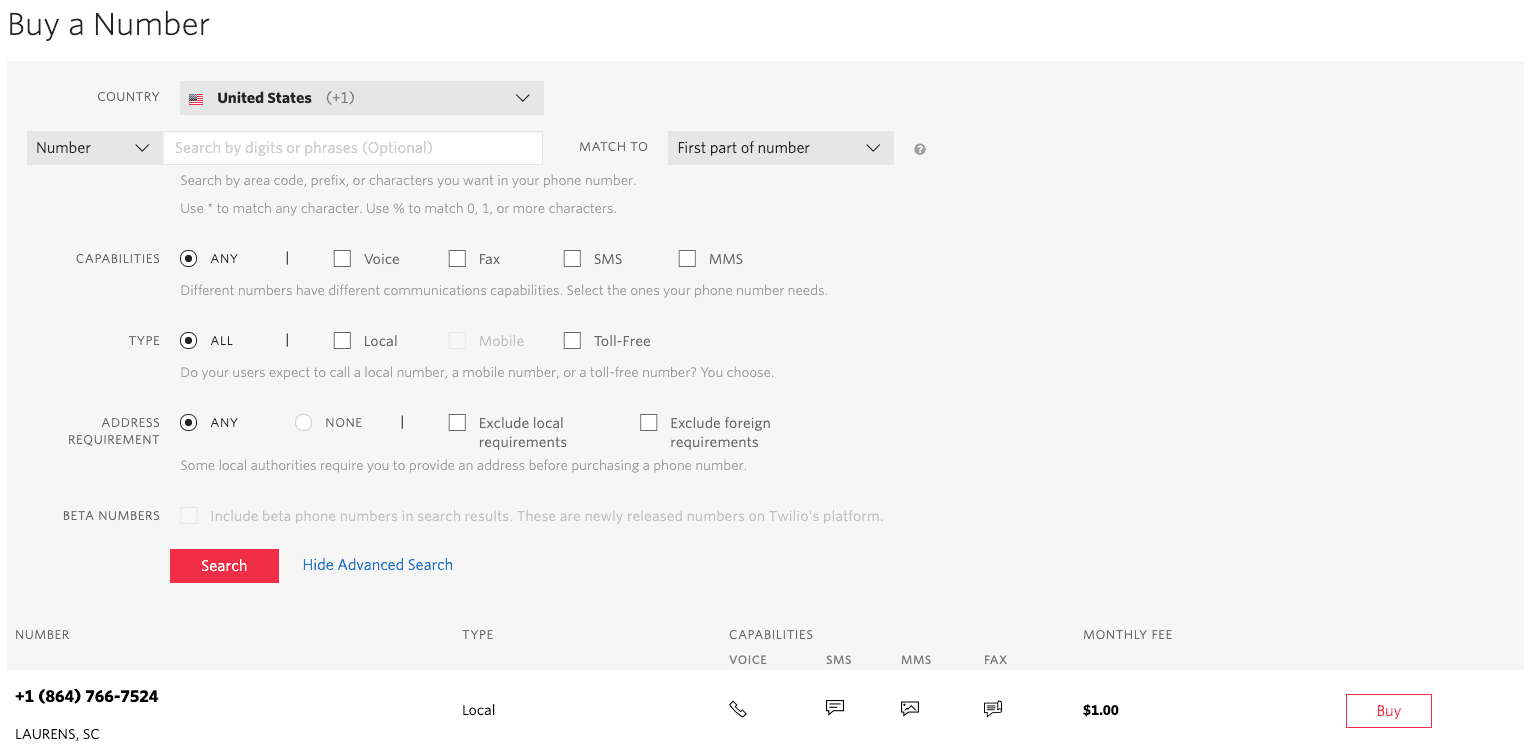Screen dimensions: 1532x752
Task: Open the Number search type dropdown
Action: [94, 147]
